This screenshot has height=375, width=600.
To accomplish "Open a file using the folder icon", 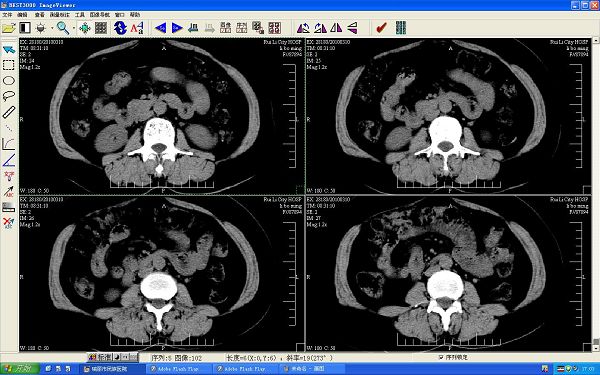I will point(8,28).
